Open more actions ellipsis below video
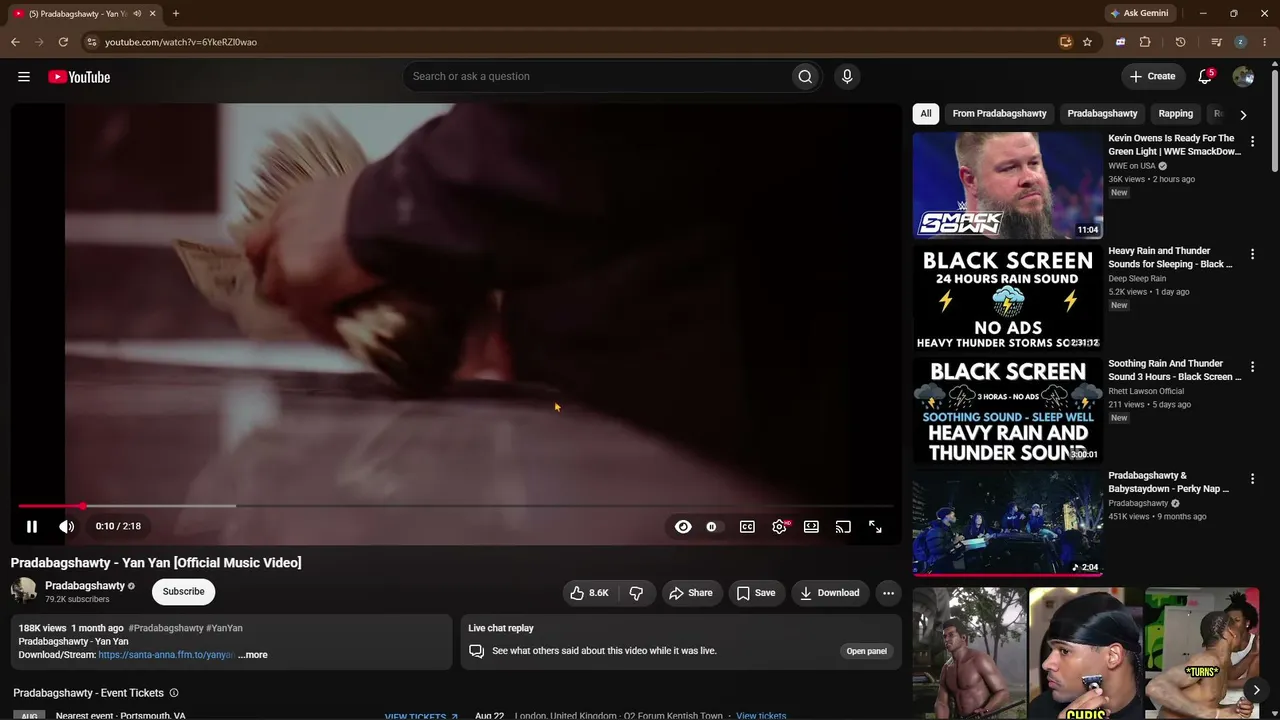 tap(888, 593)
